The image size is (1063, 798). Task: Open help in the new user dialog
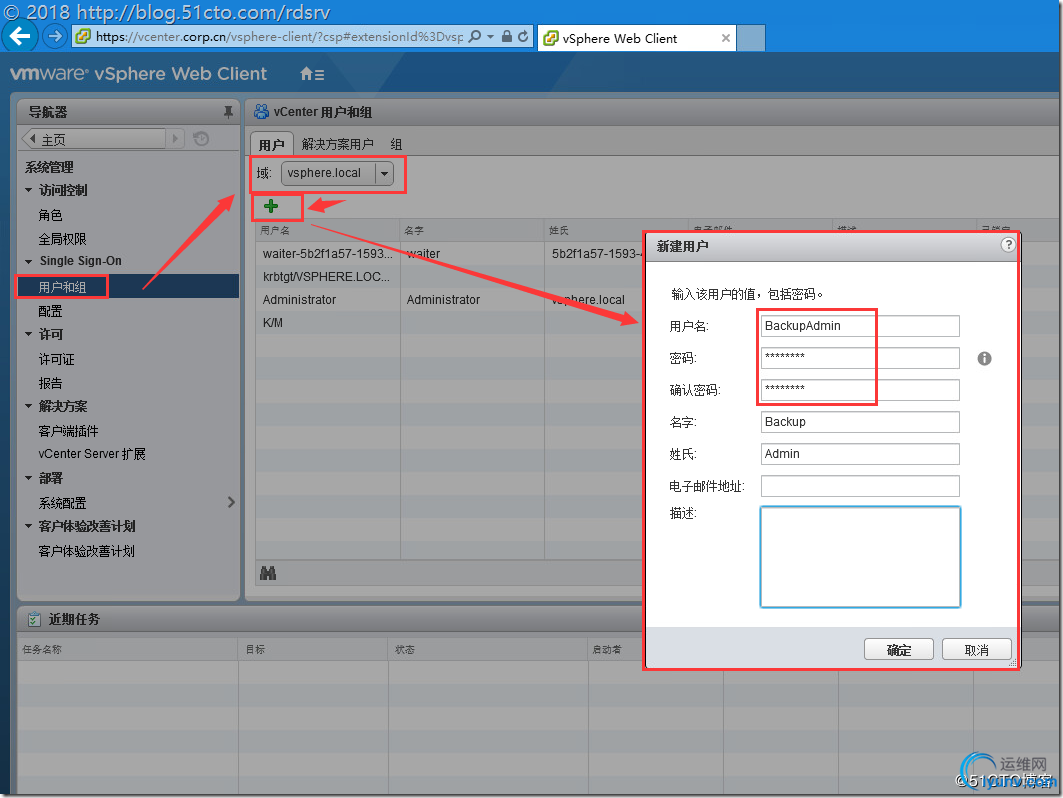[x=1008, y=245]
